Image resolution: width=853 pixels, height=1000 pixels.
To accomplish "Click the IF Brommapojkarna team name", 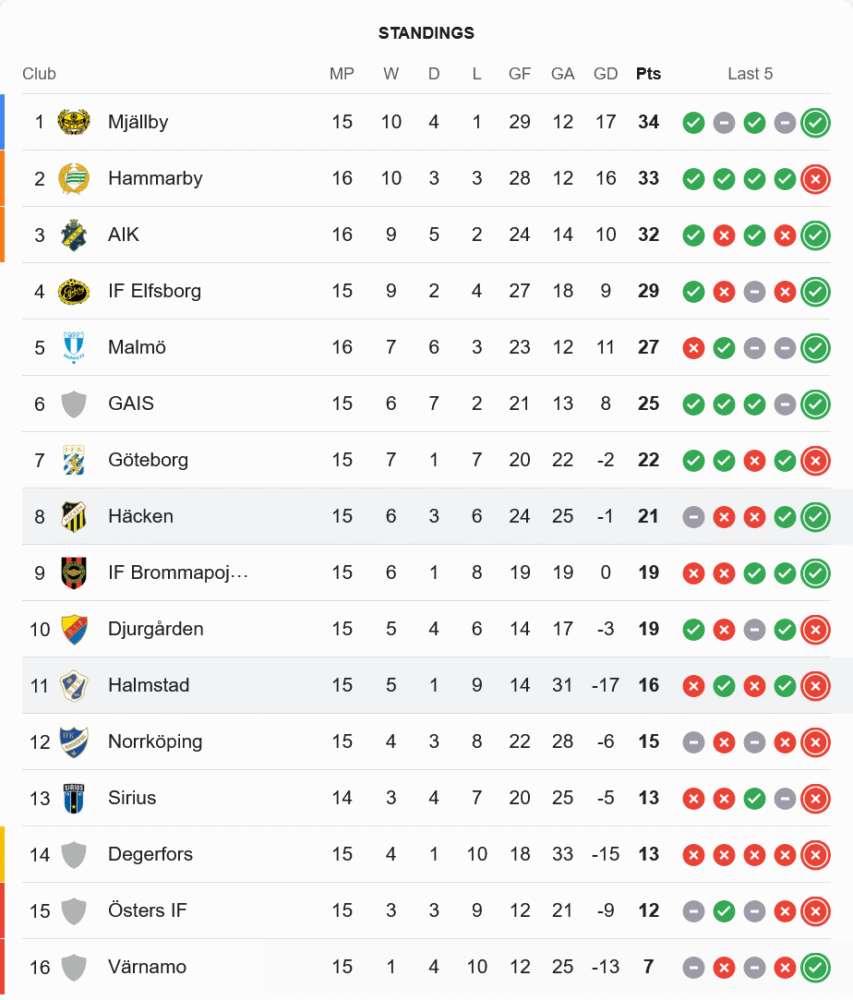I will pos(178,573).
